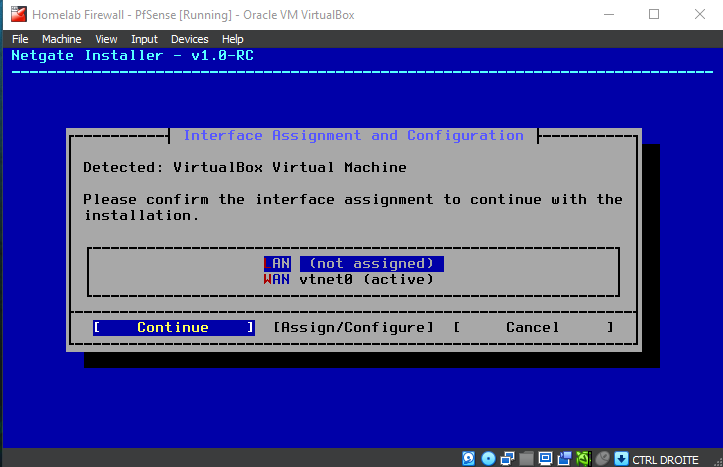
Task: Open the View menu
Action: [106, 39]
